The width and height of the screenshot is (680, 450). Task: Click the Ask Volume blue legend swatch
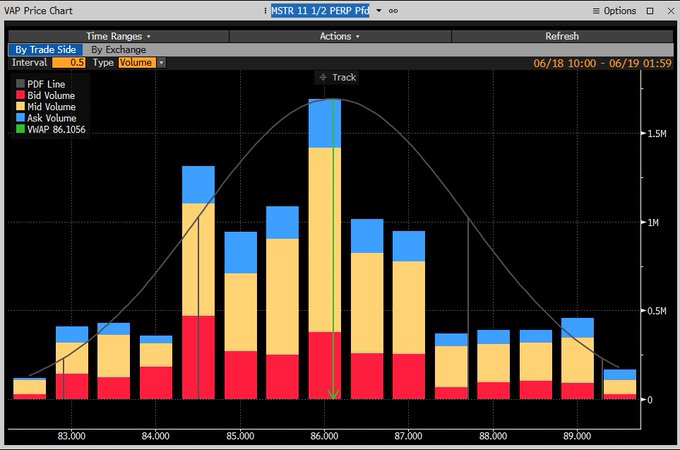tap(20, 117)
